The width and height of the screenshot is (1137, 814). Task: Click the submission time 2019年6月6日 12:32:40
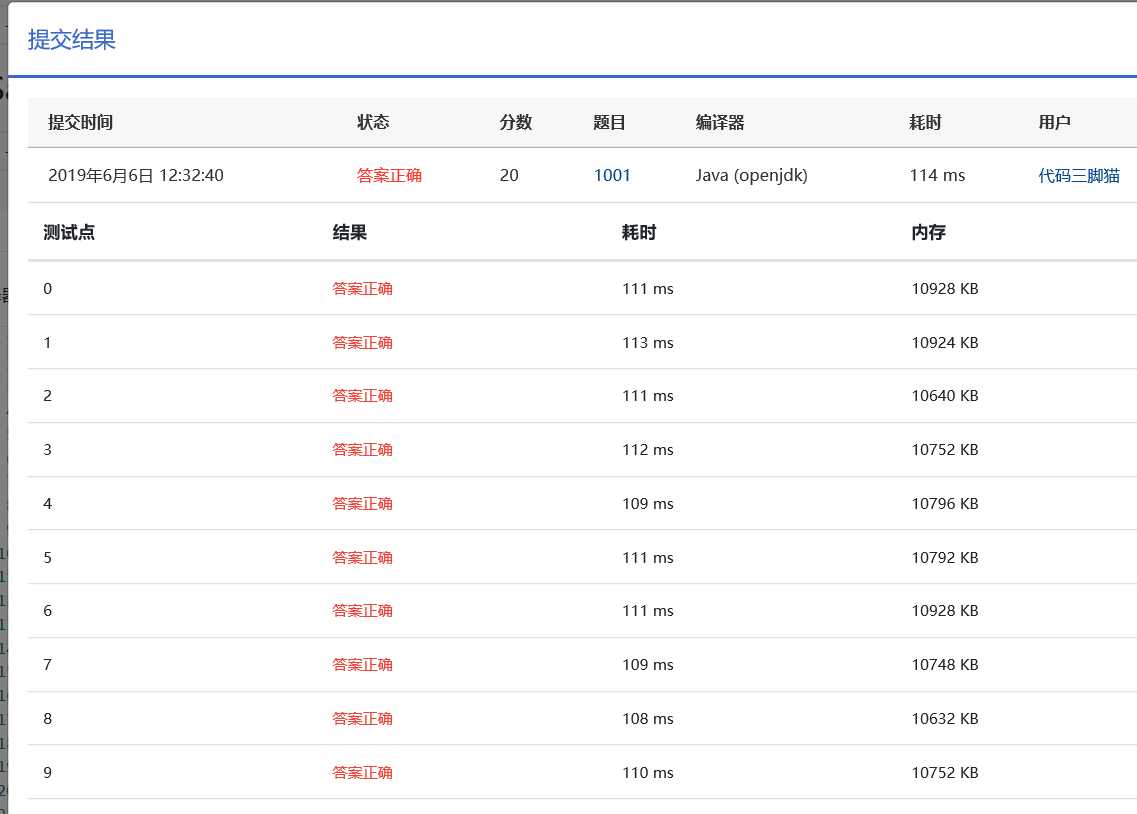(136, 175)
